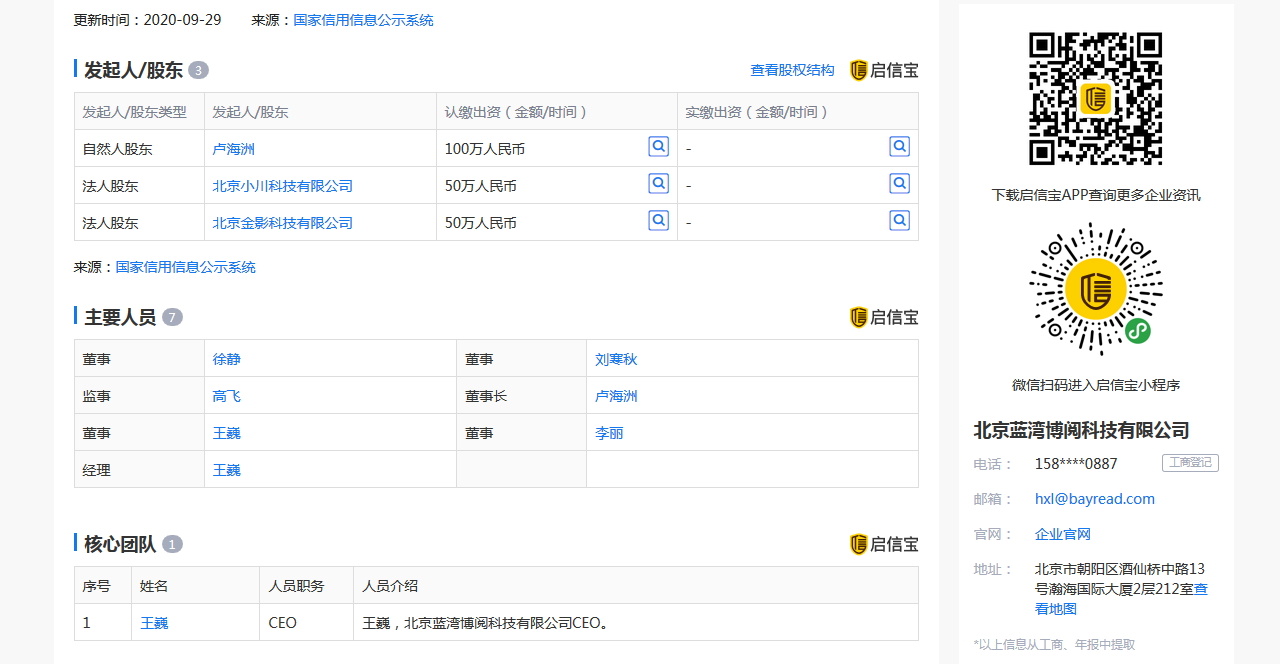
Task: Click 下载启信宝APP查询更多企业资讯 caption
Action: coord(1096,195)
